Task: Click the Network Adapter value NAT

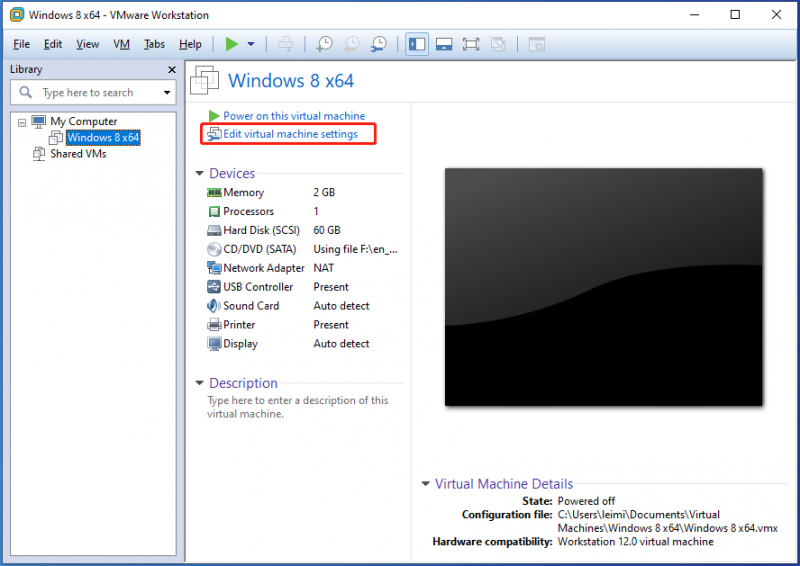Action: (x=323, y=268)
